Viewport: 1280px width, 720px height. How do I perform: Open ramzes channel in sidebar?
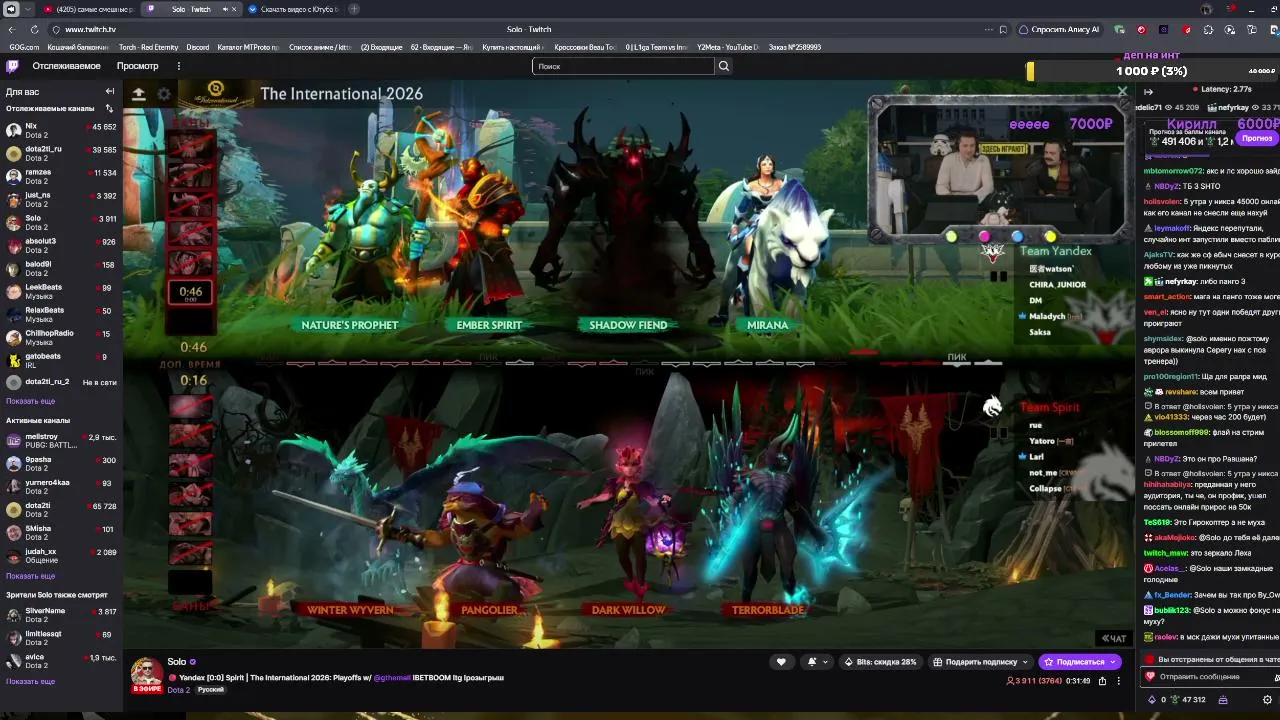click(61, 176)
